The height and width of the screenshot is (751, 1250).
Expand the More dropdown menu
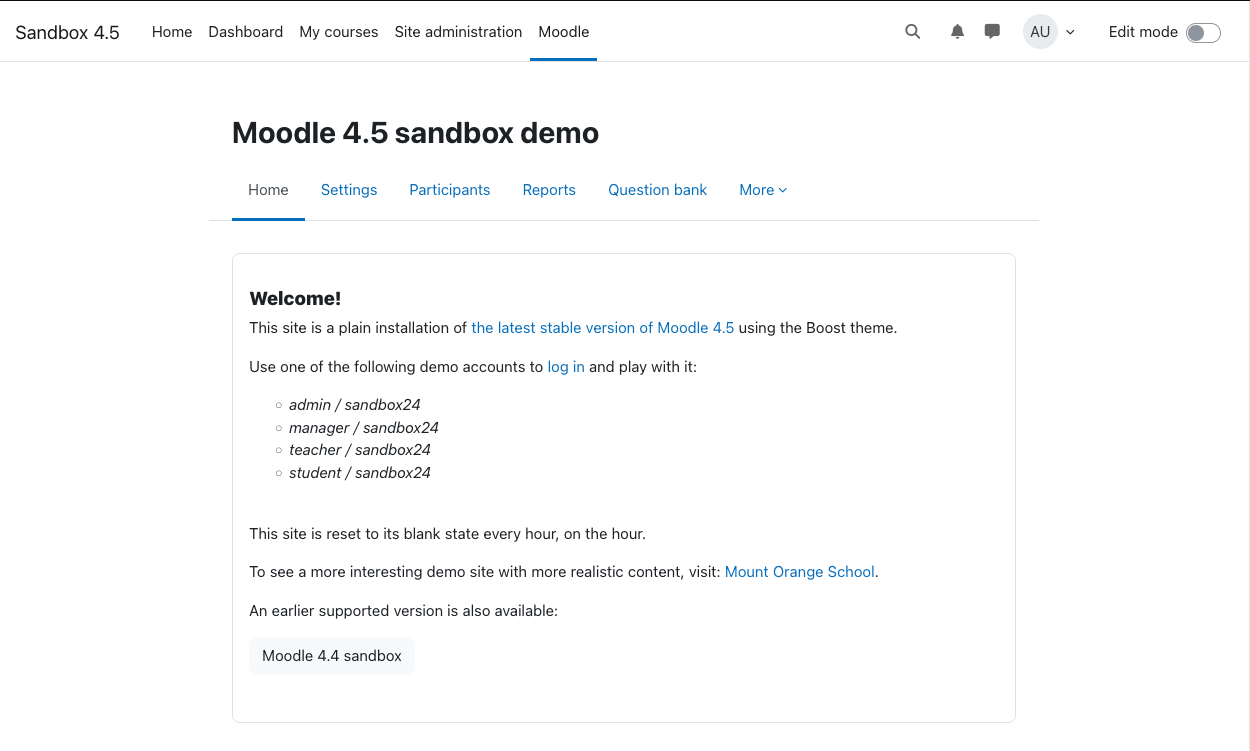(763, 190)
